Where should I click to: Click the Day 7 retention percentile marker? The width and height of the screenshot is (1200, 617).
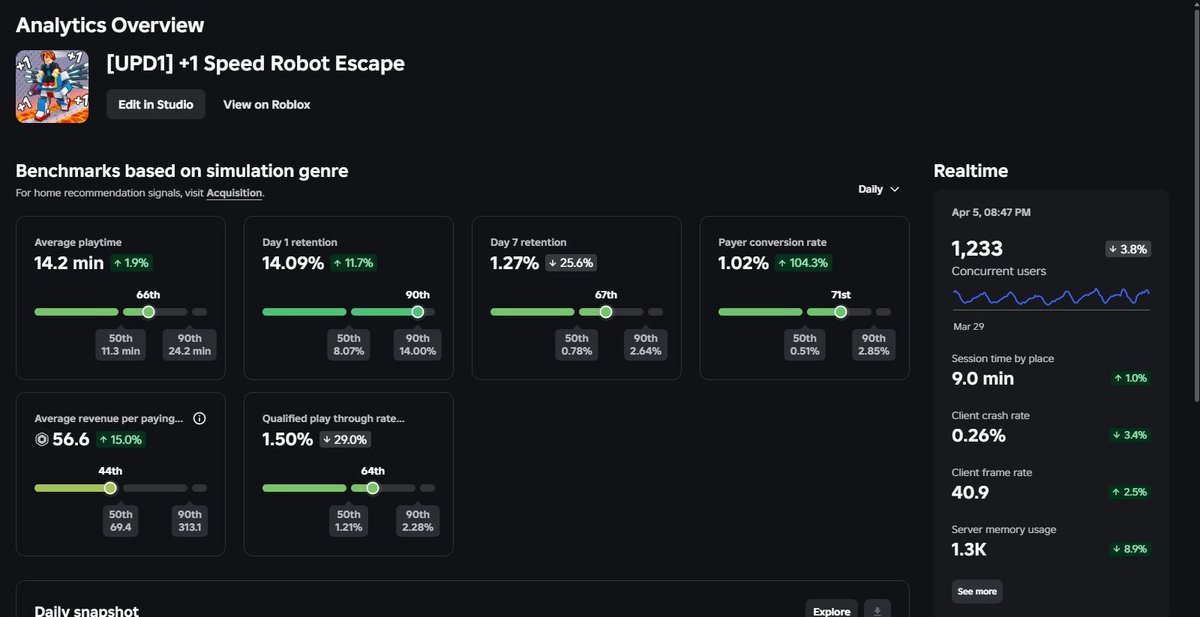(x=605, y=312)
